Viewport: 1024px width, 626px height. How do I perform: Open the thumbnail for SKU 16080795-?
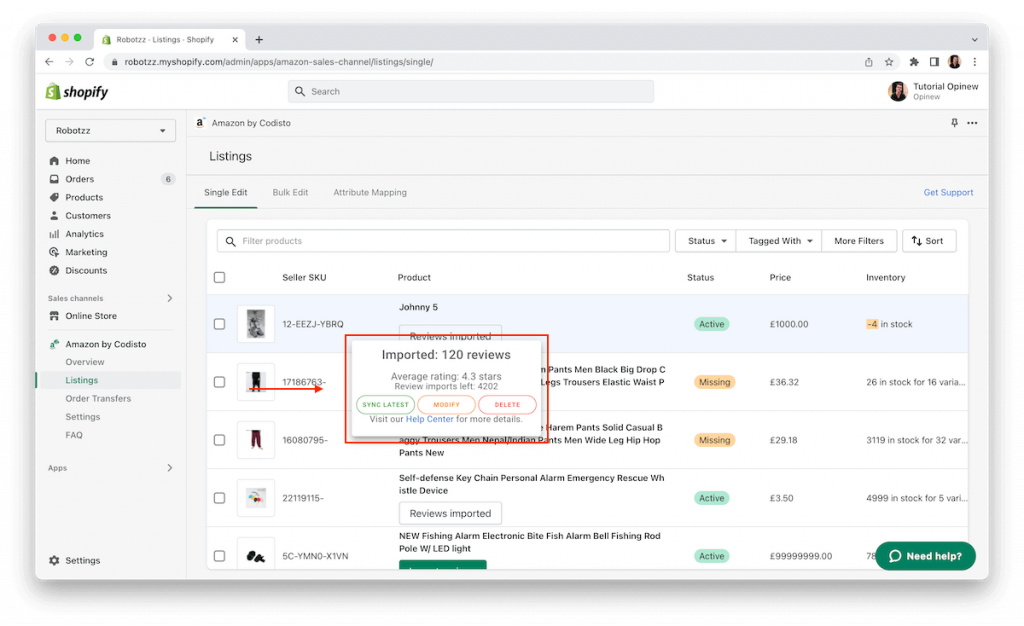tap(255, 440)
